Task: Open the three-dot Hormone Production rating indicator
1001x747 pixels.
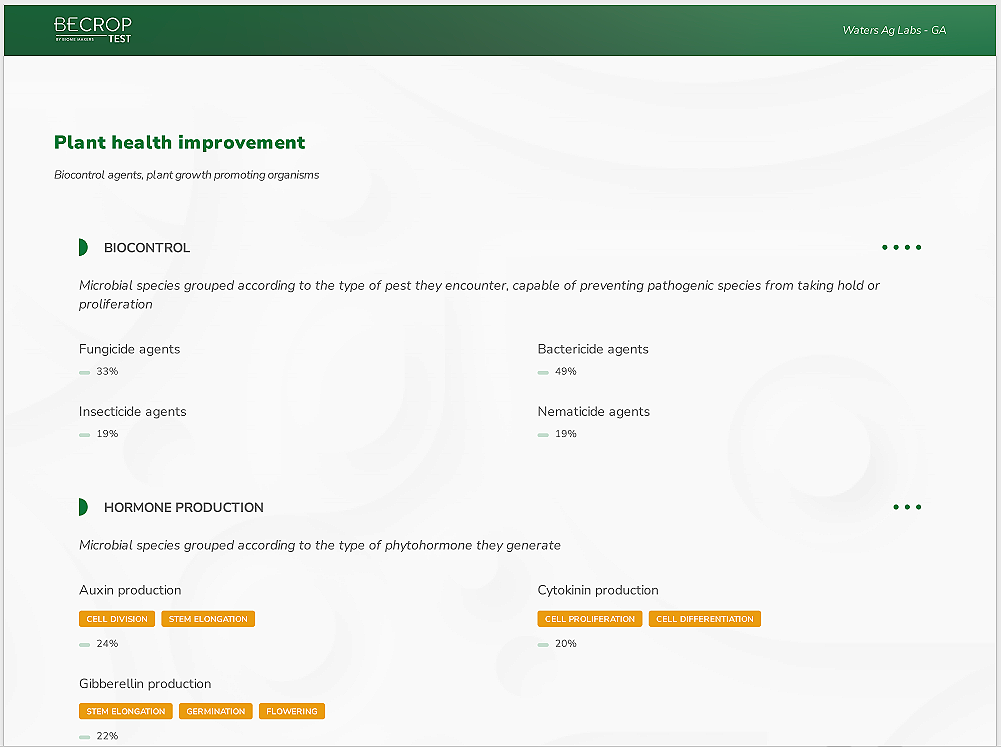Action: pyautogui.click(x=907, y=507)
